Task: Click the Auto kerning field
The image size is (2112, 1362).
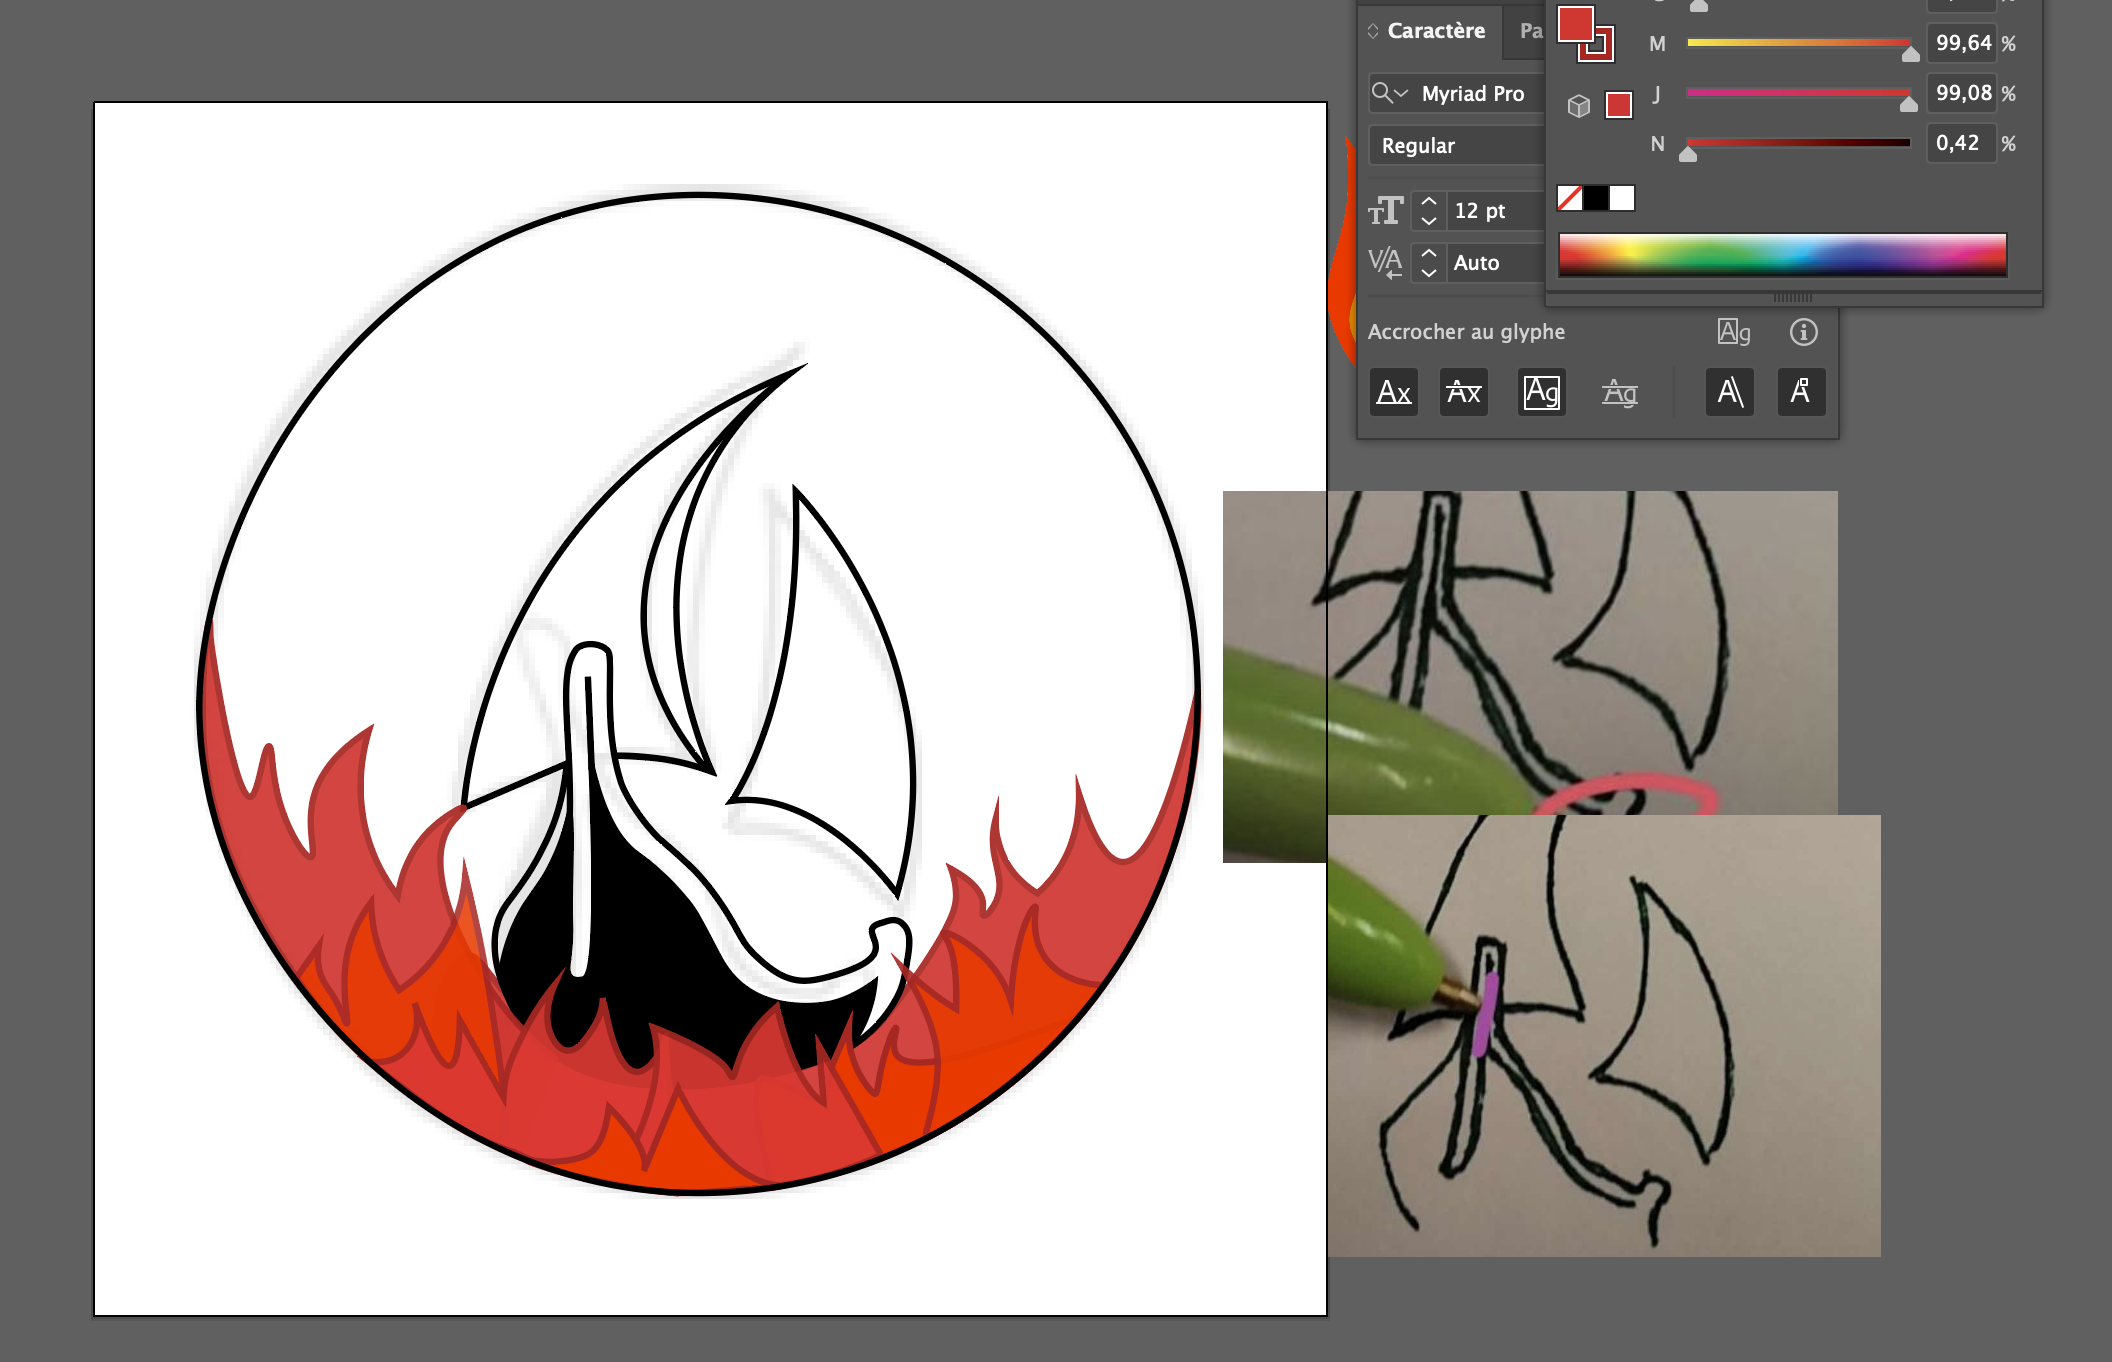Action: pos(1496,263)
